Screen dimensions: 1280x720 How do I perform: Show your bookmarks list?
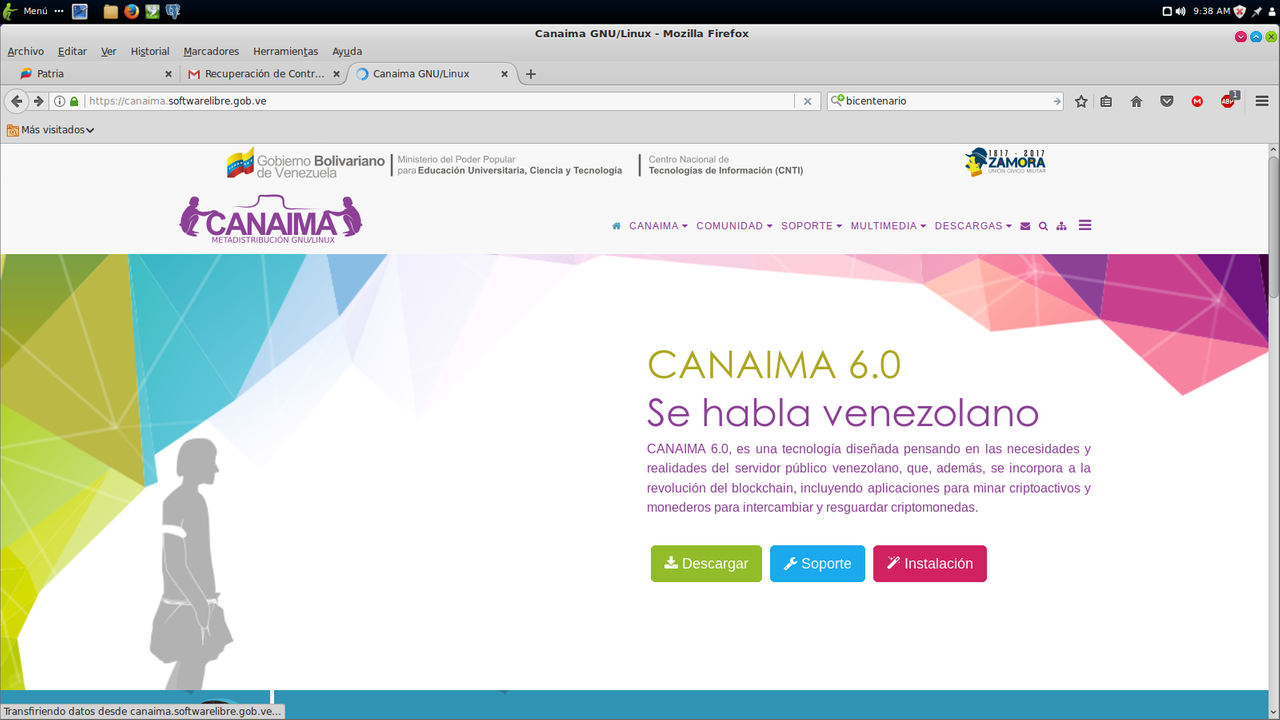point(1106,101)
